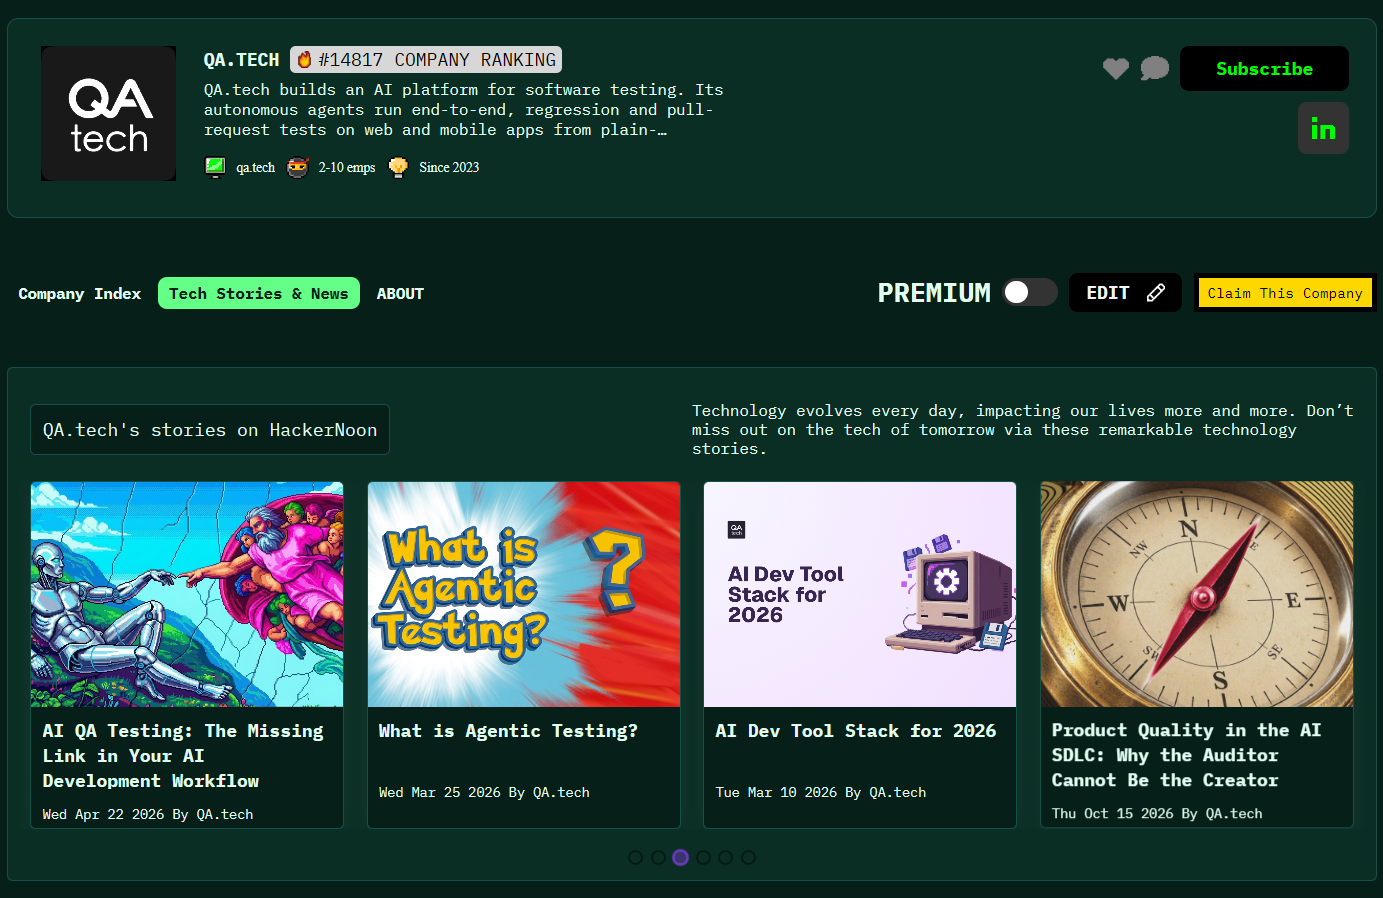Click the employee icon beside 2-10 emps
1383x898 pixels.
point(298,167)
